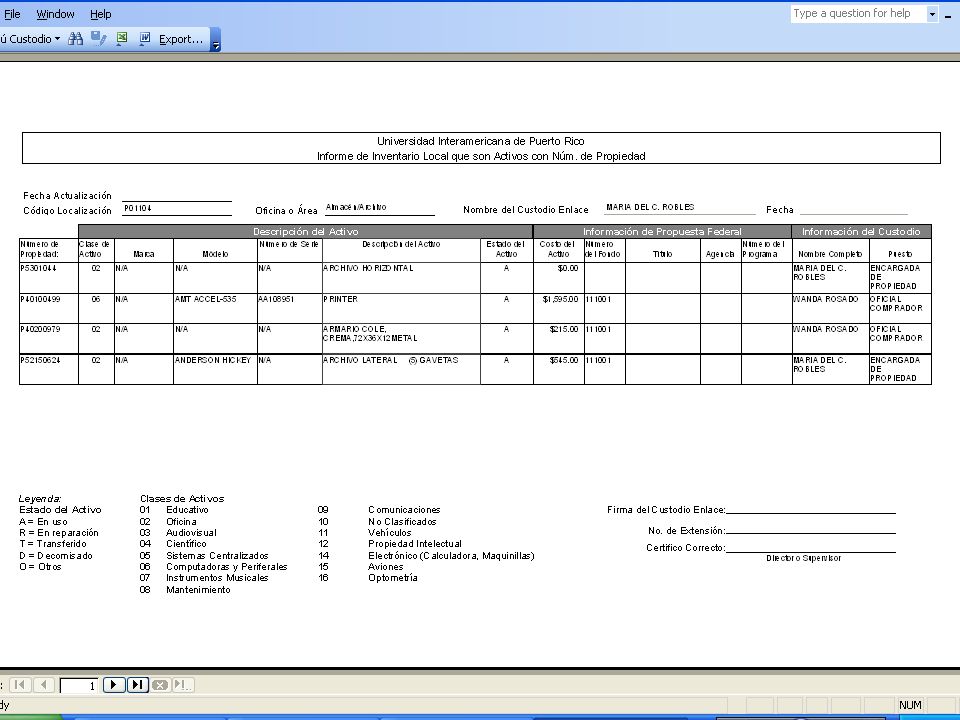Viewport: 960px width, 720px height.
Task: Click the Word export icon
Action: pos(144,39)
